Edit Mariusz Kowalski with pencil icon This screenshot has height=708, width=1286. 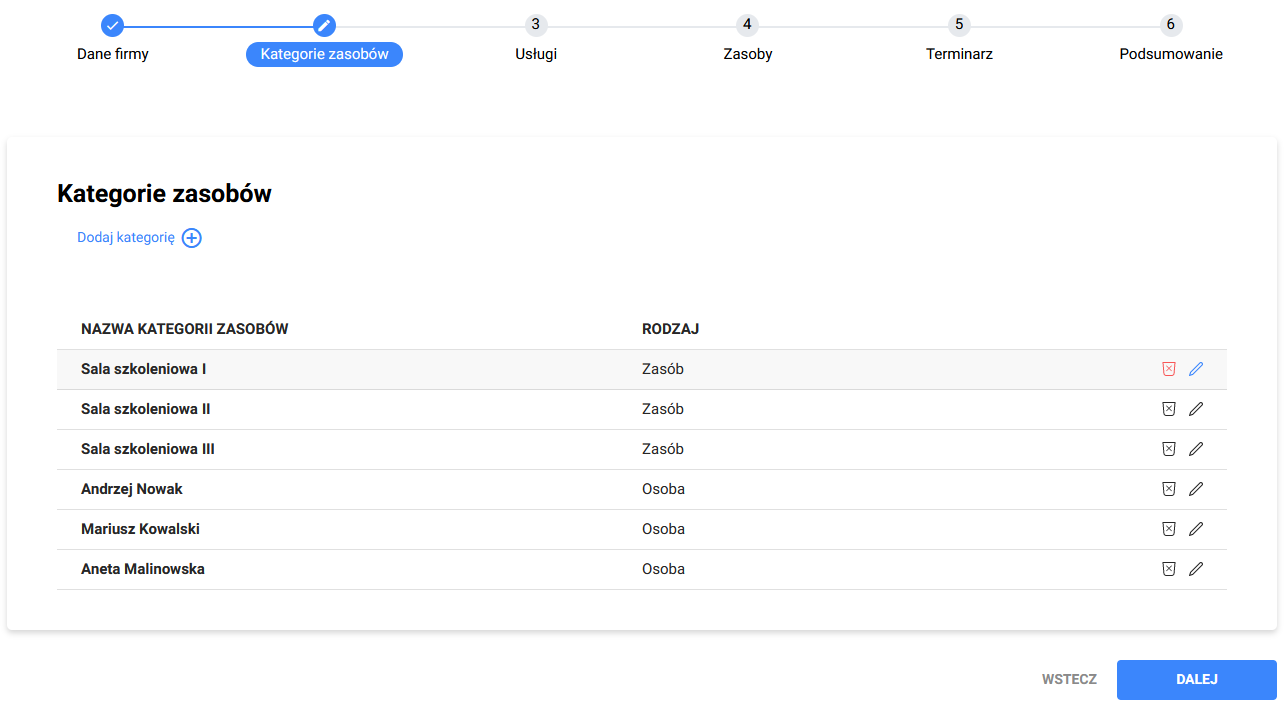[1196, 529]
